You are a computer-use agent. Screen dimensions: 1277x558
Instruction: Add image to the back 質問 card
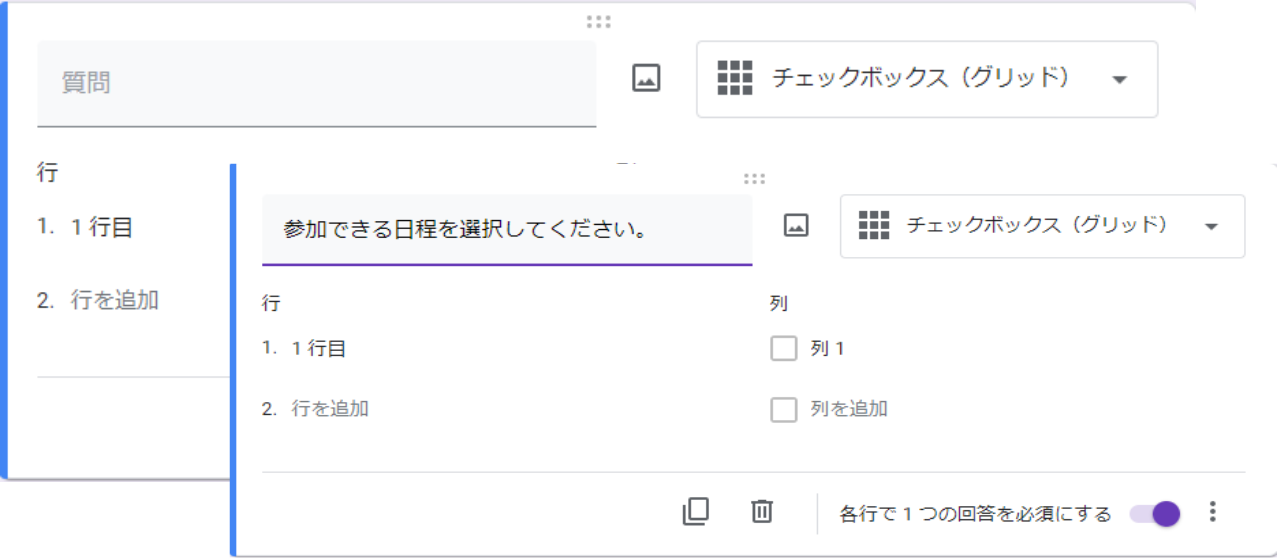646,79
